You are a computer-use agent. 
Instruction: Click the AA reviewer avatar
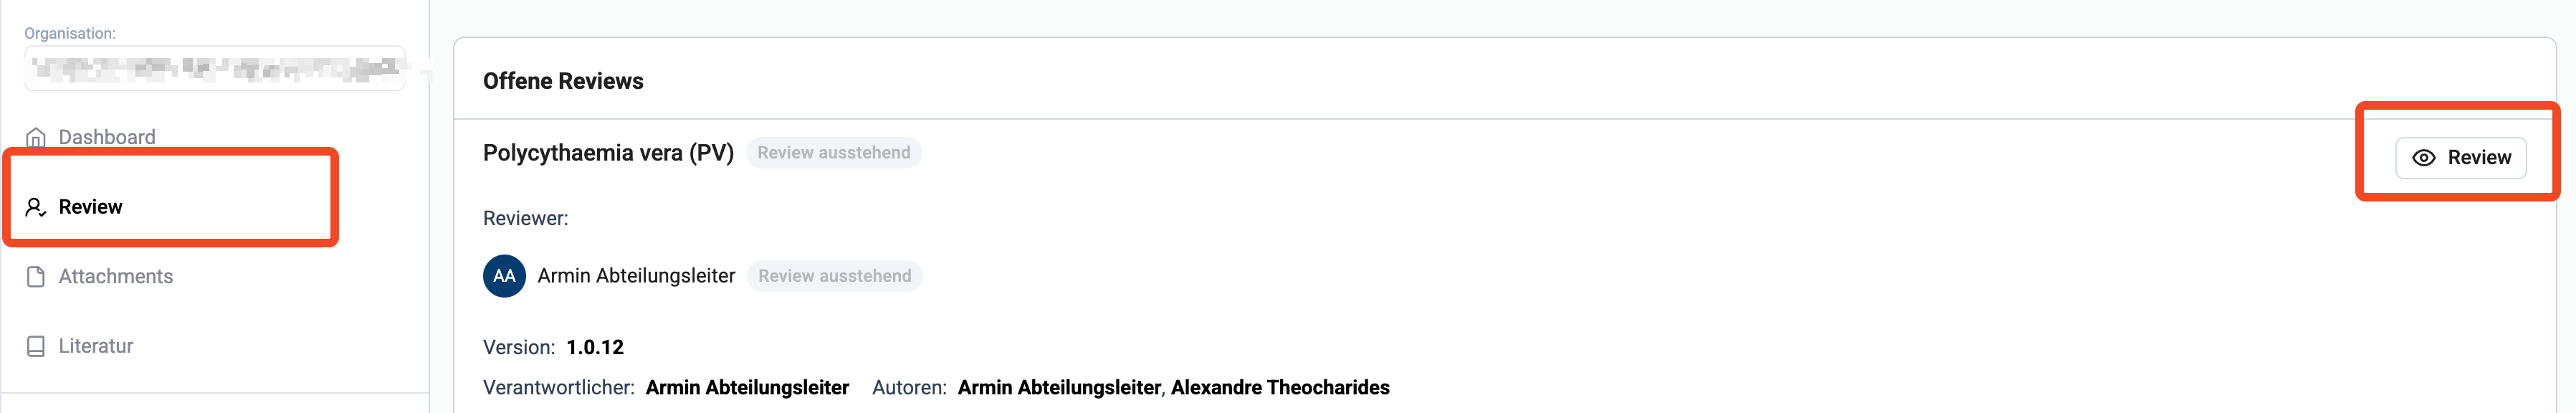pos(504,276)
